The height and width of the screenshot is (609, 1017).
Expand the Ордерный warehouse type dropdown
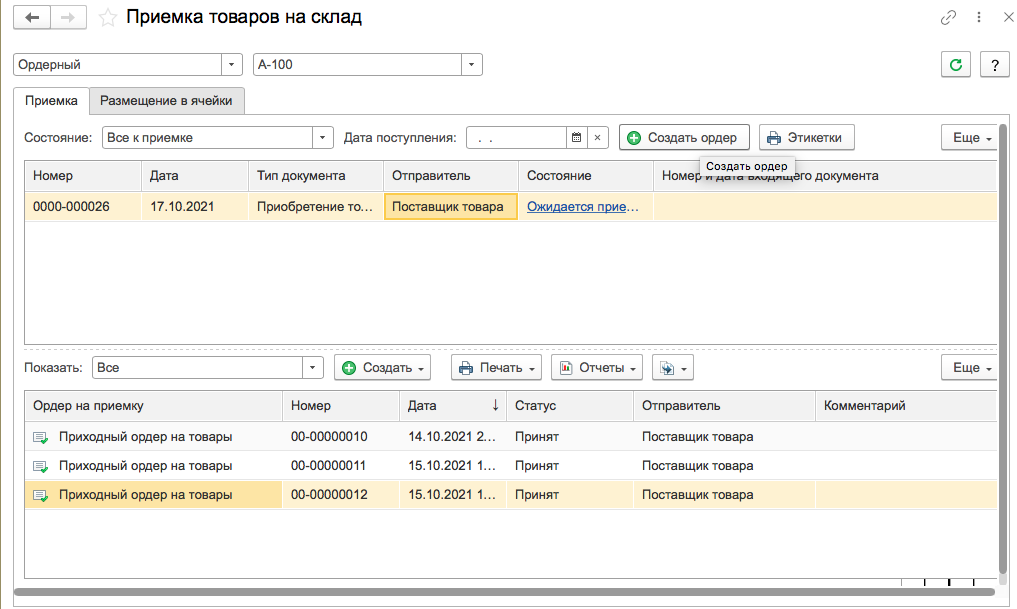point(232,65)
